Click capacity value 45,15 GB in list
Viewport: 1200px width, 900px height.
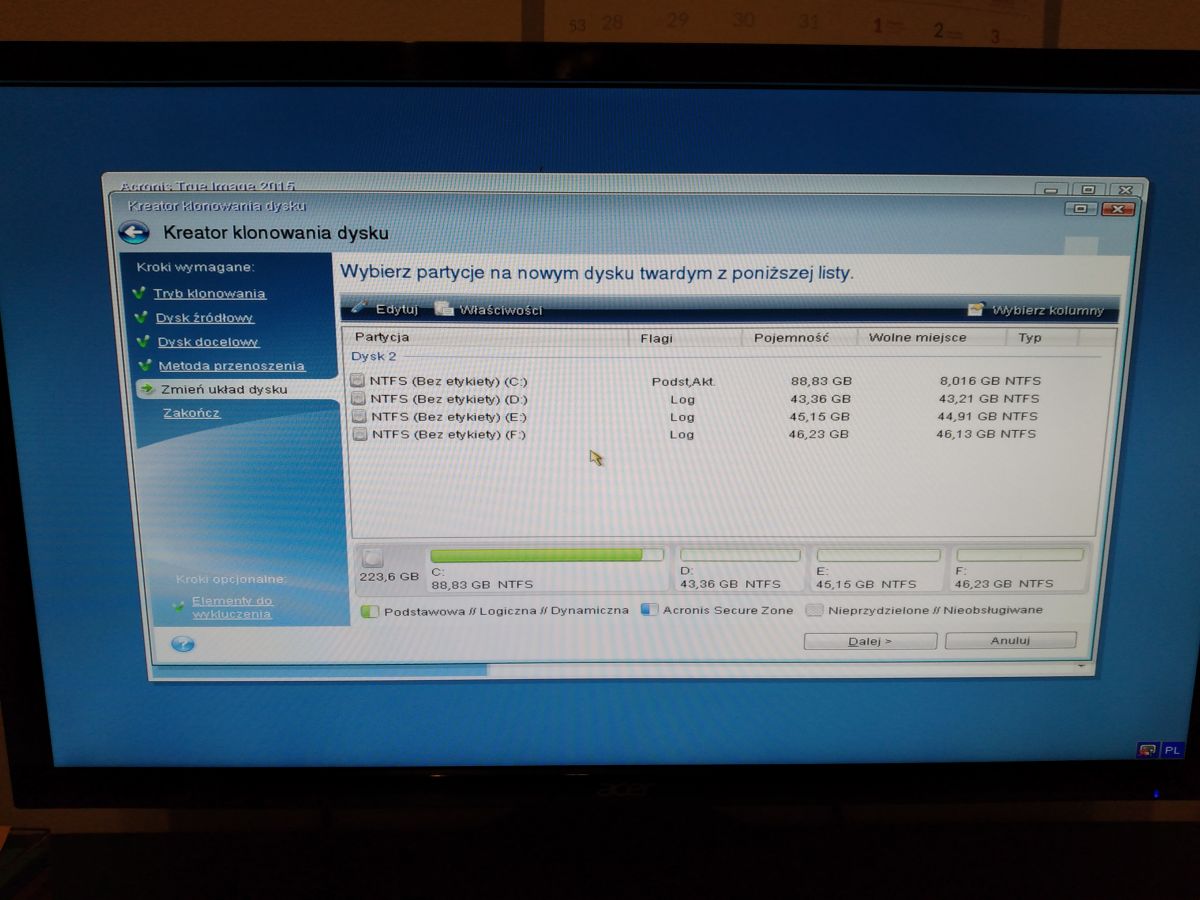[x=820, y=416]
